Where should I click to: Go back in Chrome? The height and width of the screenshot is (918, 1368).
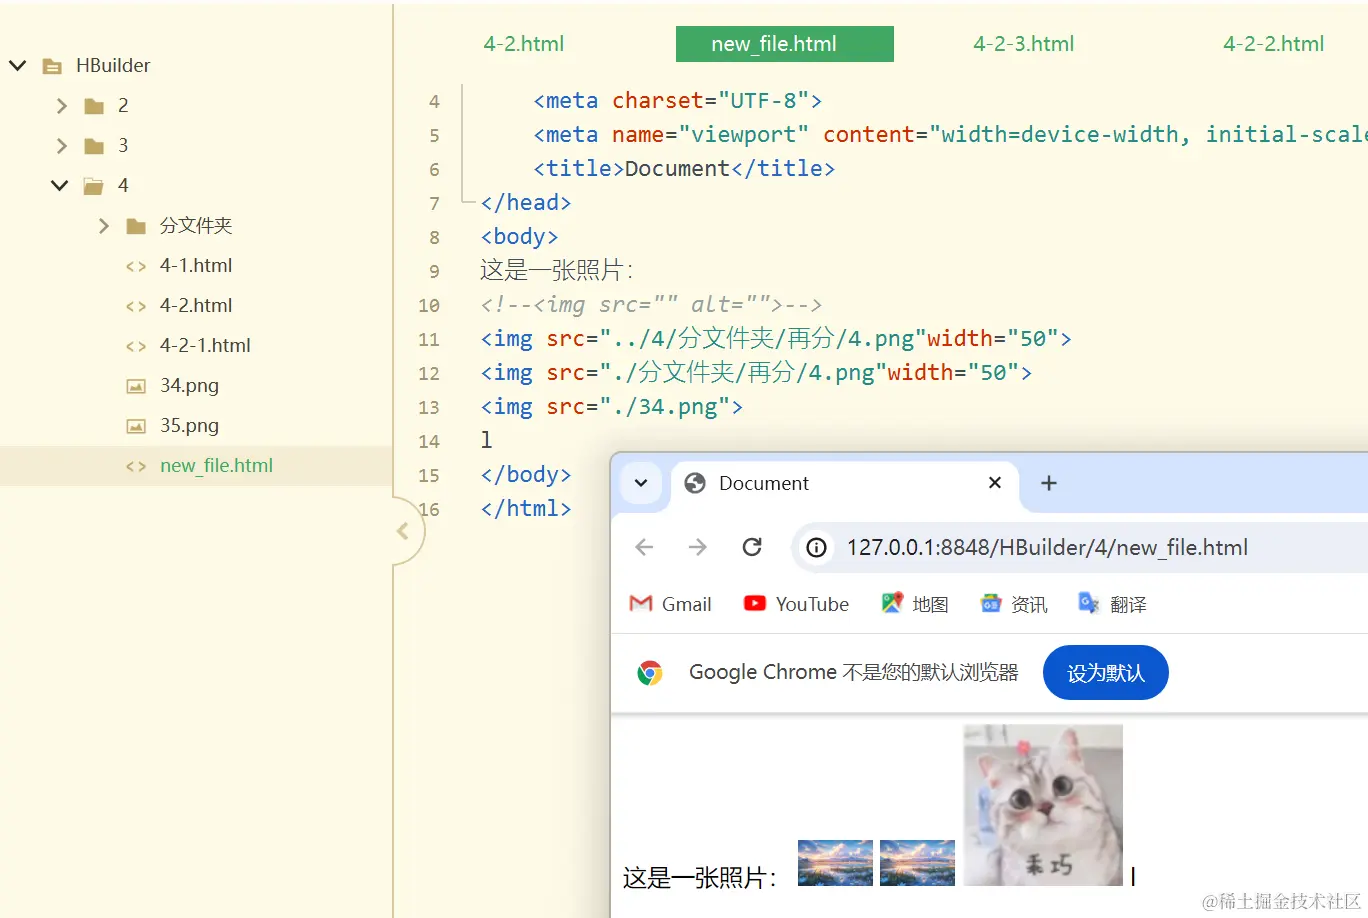(644, 547)
